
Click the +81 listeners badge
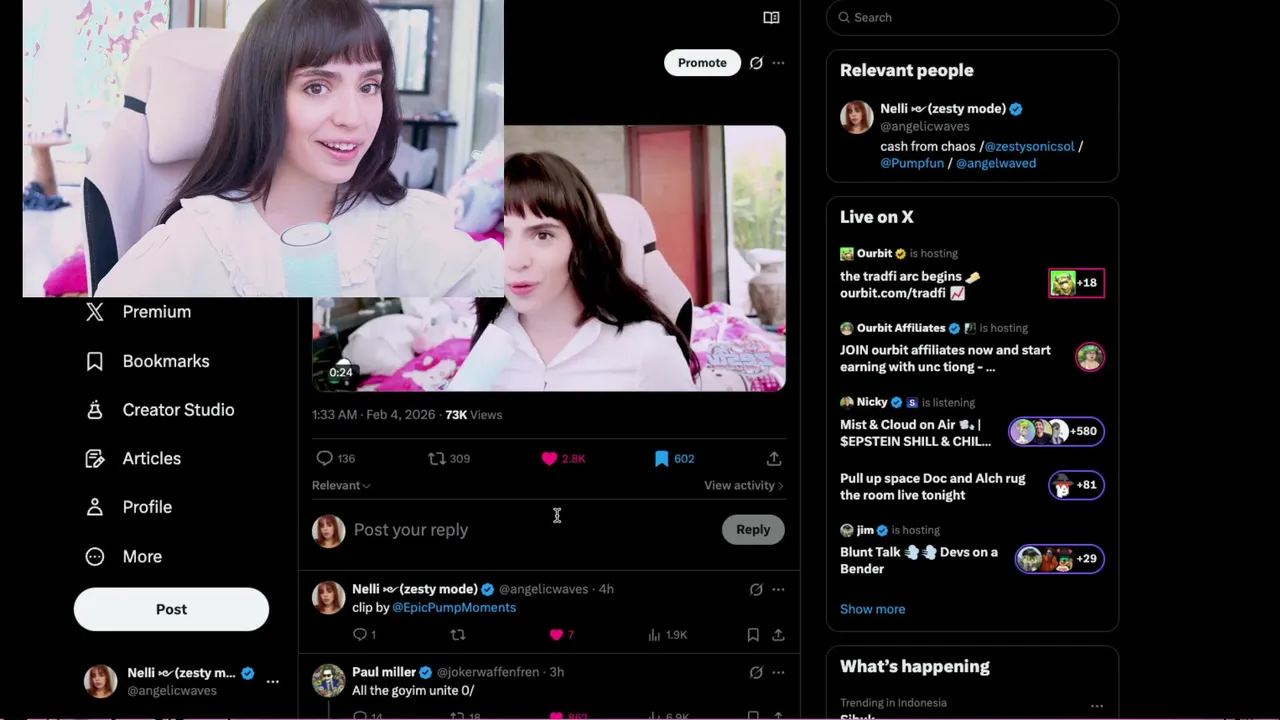pyautogui.click(x=1076, y=485)
